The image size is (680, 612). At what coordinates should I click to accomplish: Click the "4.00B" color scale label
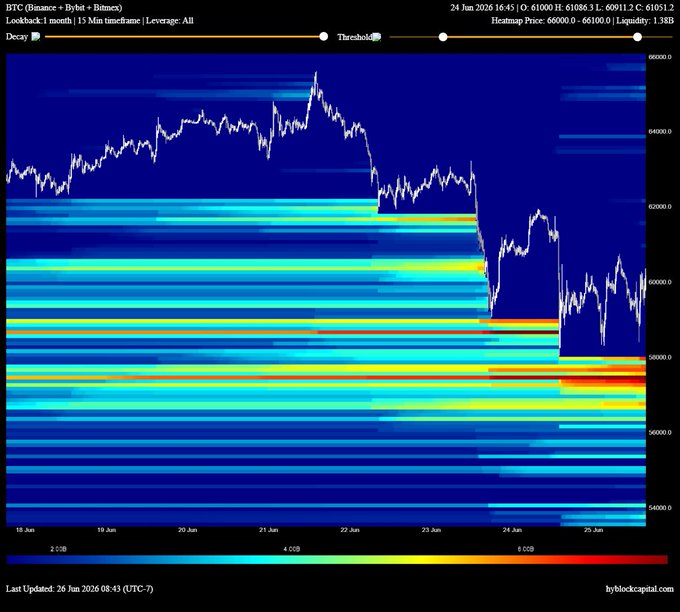click(291, 549)
